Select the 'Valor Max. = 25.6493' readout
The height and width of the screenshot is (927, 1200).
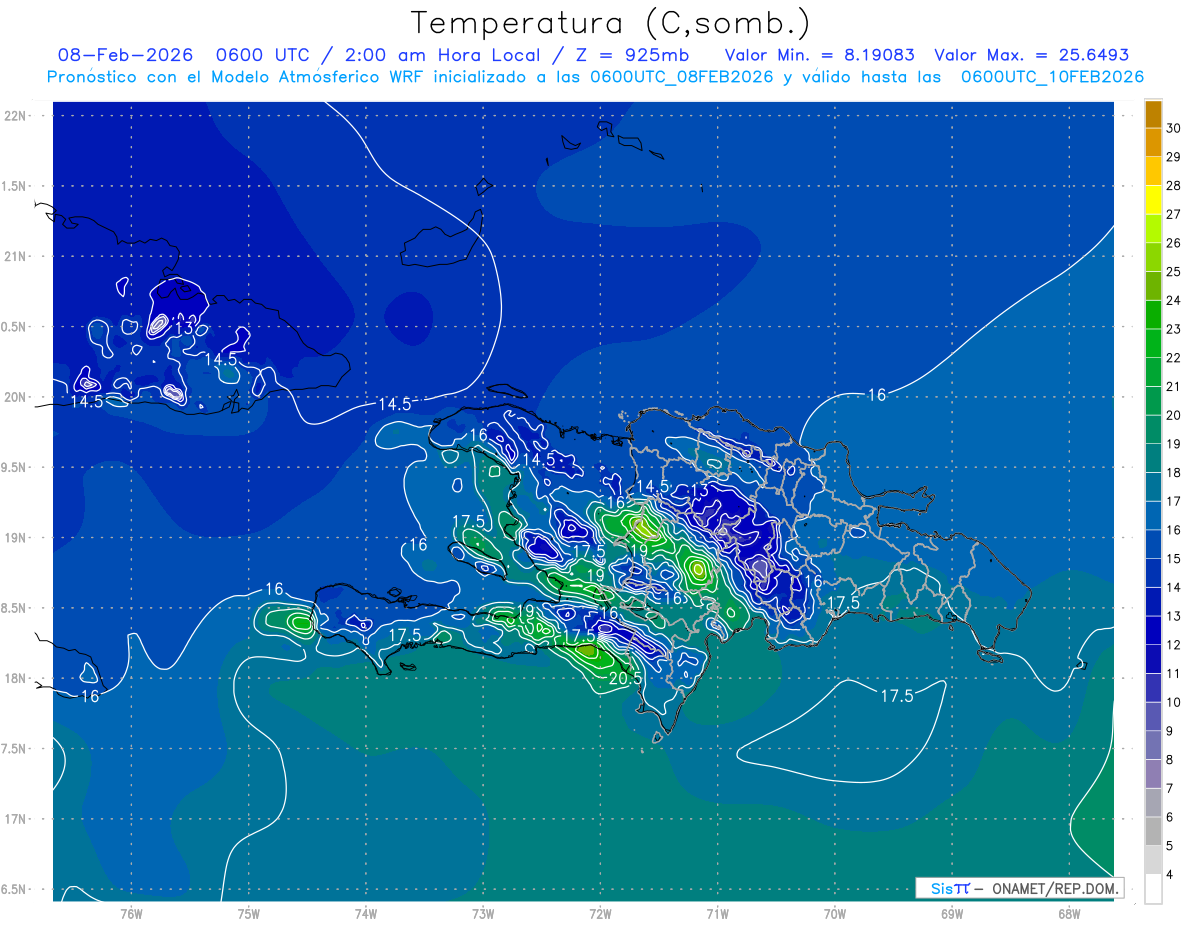1031,56
